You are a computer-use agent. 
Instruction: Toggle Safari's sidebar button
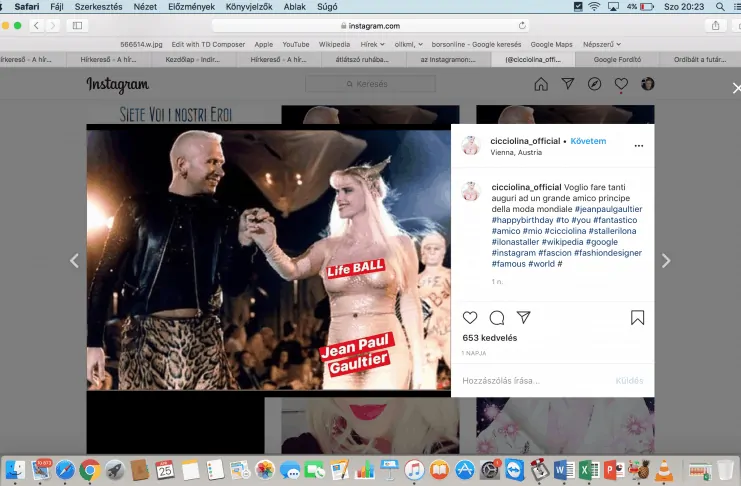pyautogui.click(x=78, y=26)
